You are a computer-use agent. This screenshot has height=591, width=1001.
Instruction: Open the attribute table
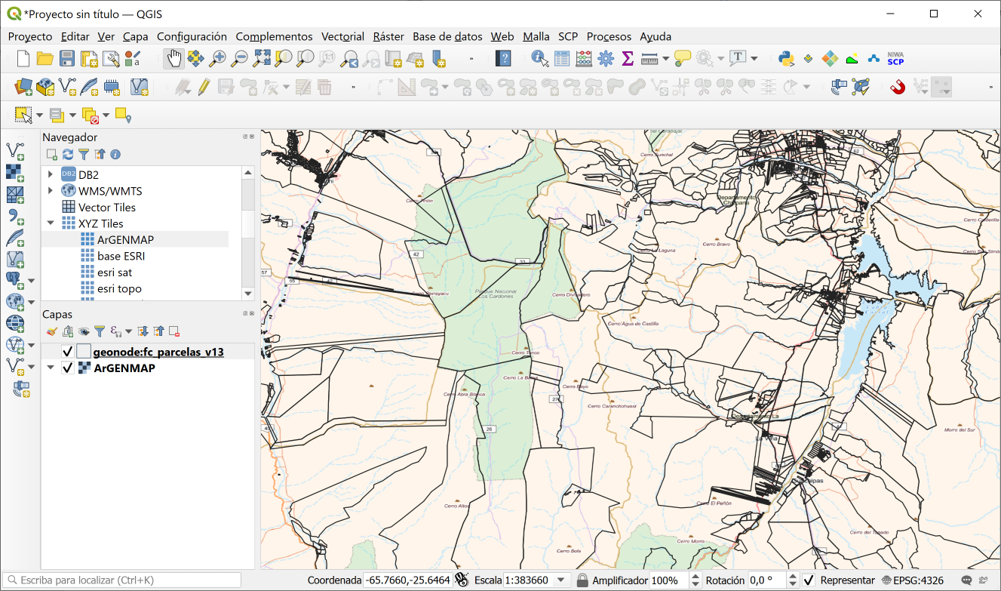pyautogui.click(x=562, y=59)
